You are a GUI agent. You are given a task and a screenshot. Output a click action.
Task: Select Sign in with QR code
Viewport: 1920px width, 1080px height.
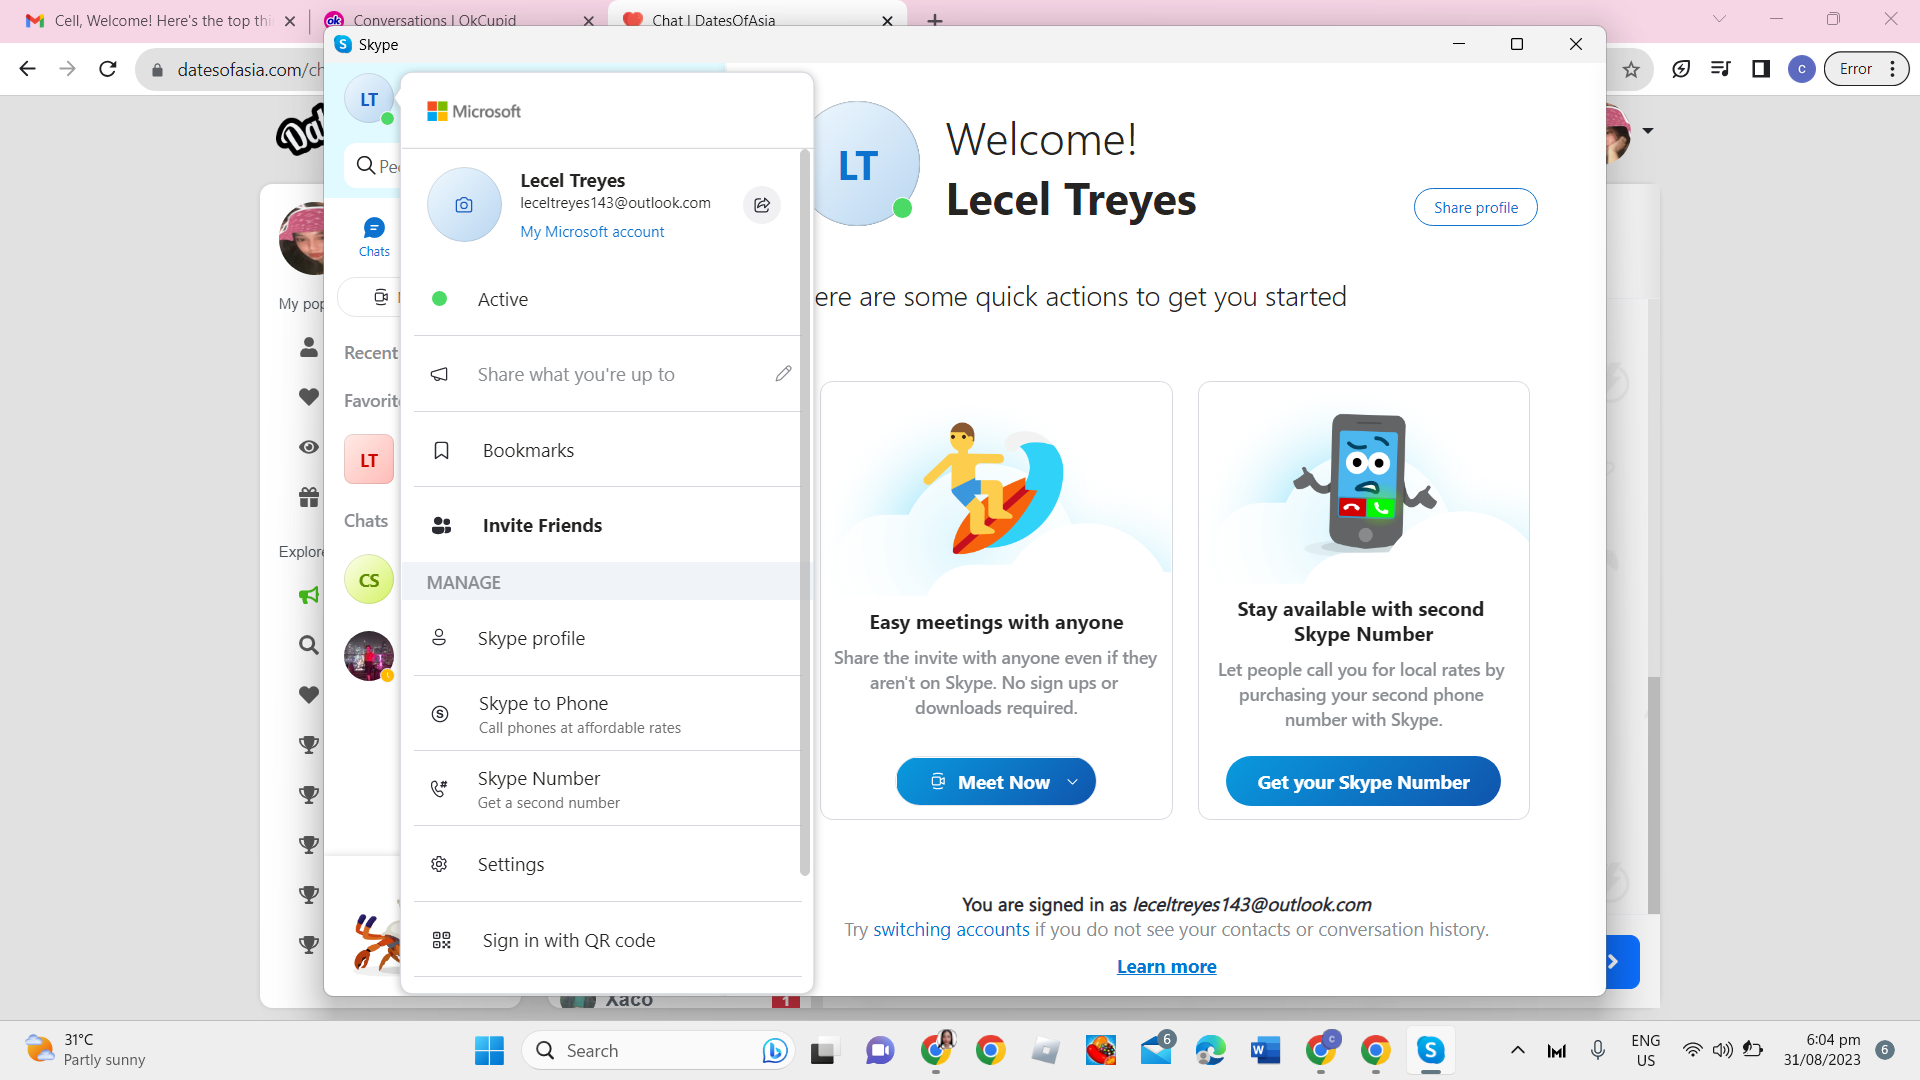pos(608,940)
